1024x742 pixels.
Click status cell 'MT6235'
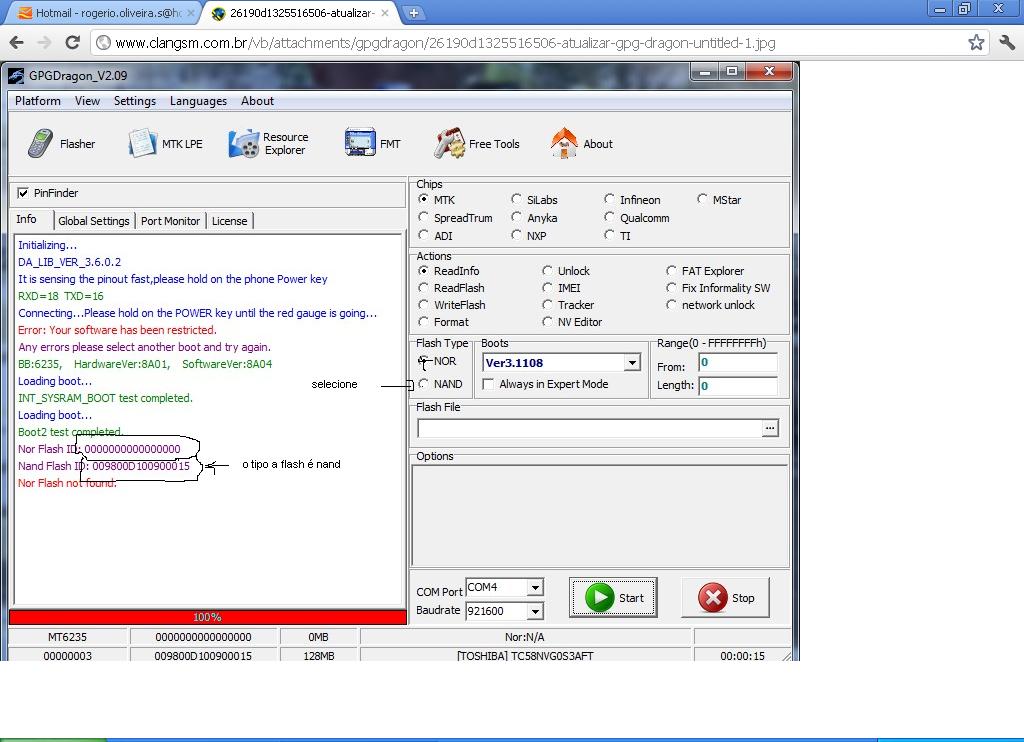[67, 637]
